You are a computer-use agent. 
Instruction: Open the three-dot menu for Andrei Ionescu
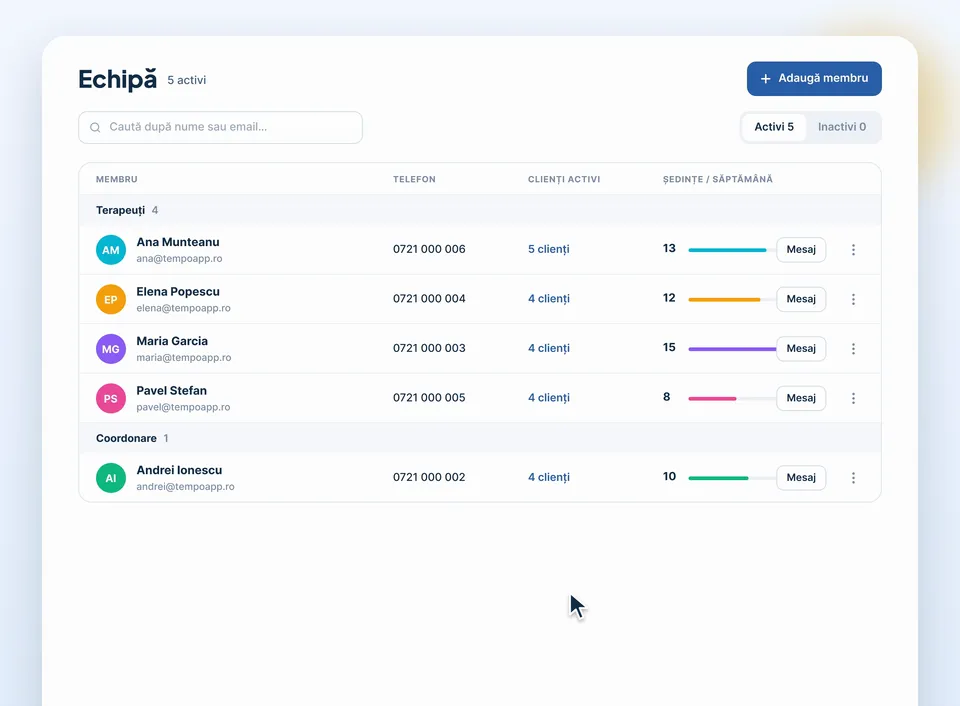coord(853,478)
